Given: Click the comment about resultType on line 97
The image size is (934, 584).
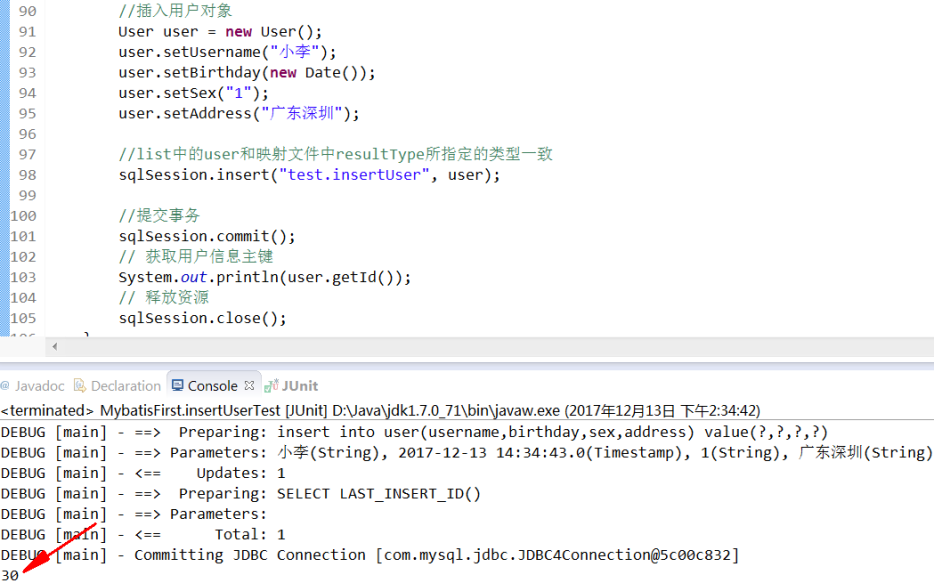Looking at the screenshot, I should click(335, 154).
